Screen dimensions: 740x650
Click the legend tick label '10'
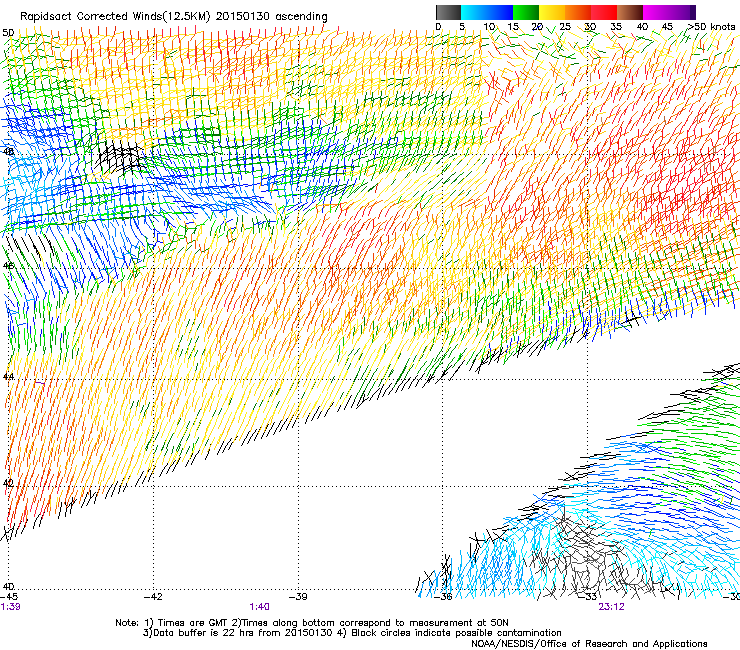pos(489,27)
